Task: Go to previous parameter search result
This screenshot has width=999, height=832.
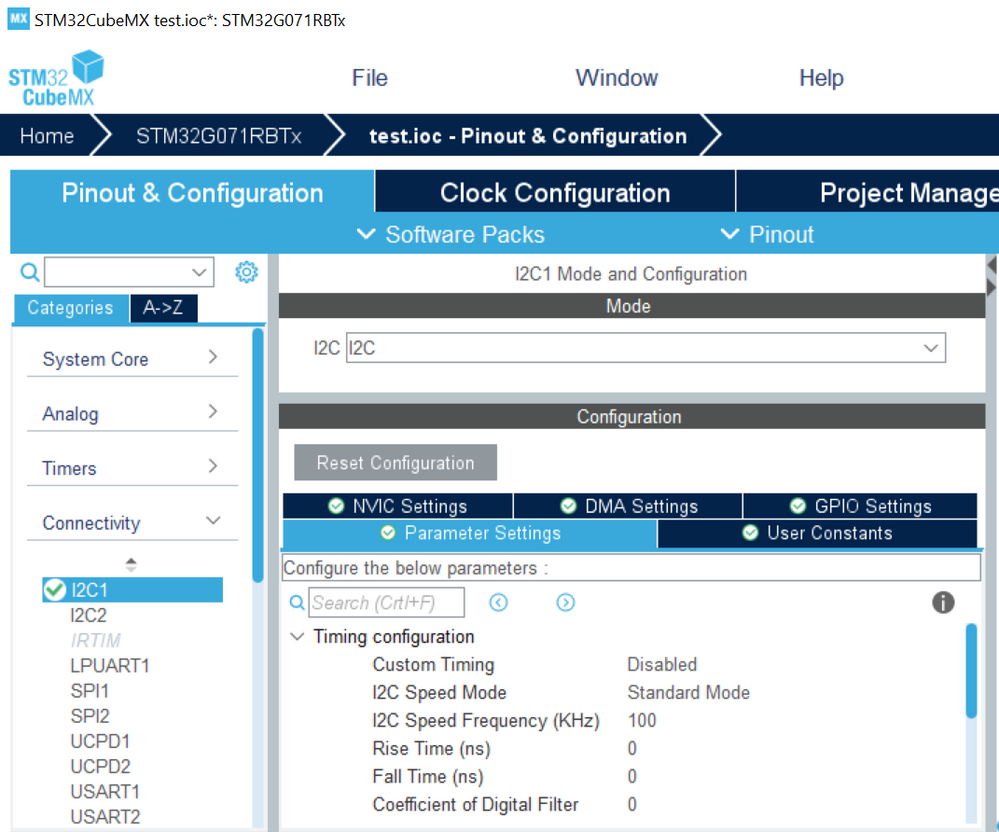Action: click(x=498, y=602)
